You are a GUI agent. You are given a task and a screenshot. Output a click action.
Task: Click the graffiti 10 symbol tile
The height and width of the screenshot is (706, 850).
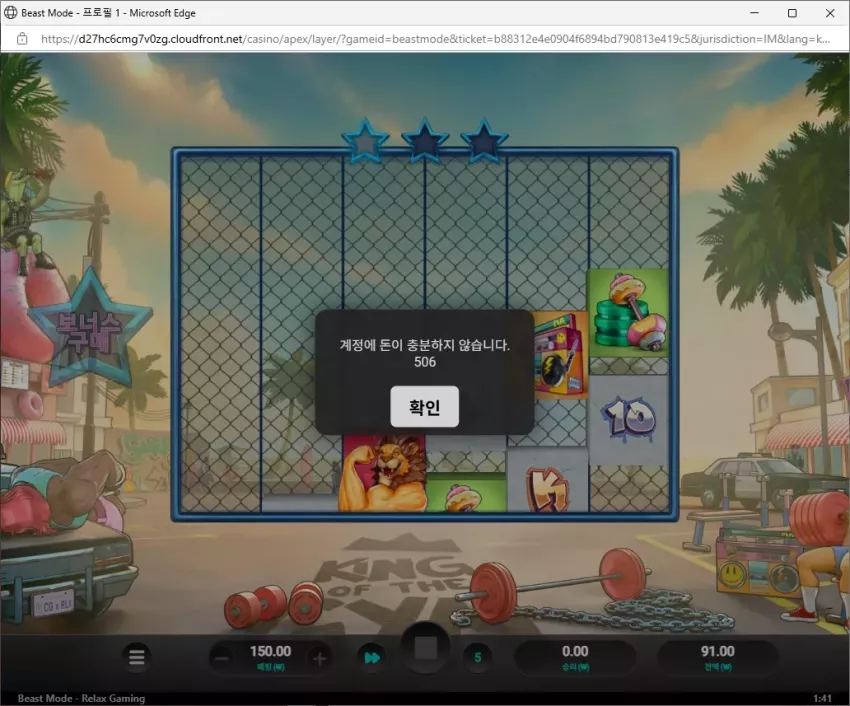click(x=629, y=419)
